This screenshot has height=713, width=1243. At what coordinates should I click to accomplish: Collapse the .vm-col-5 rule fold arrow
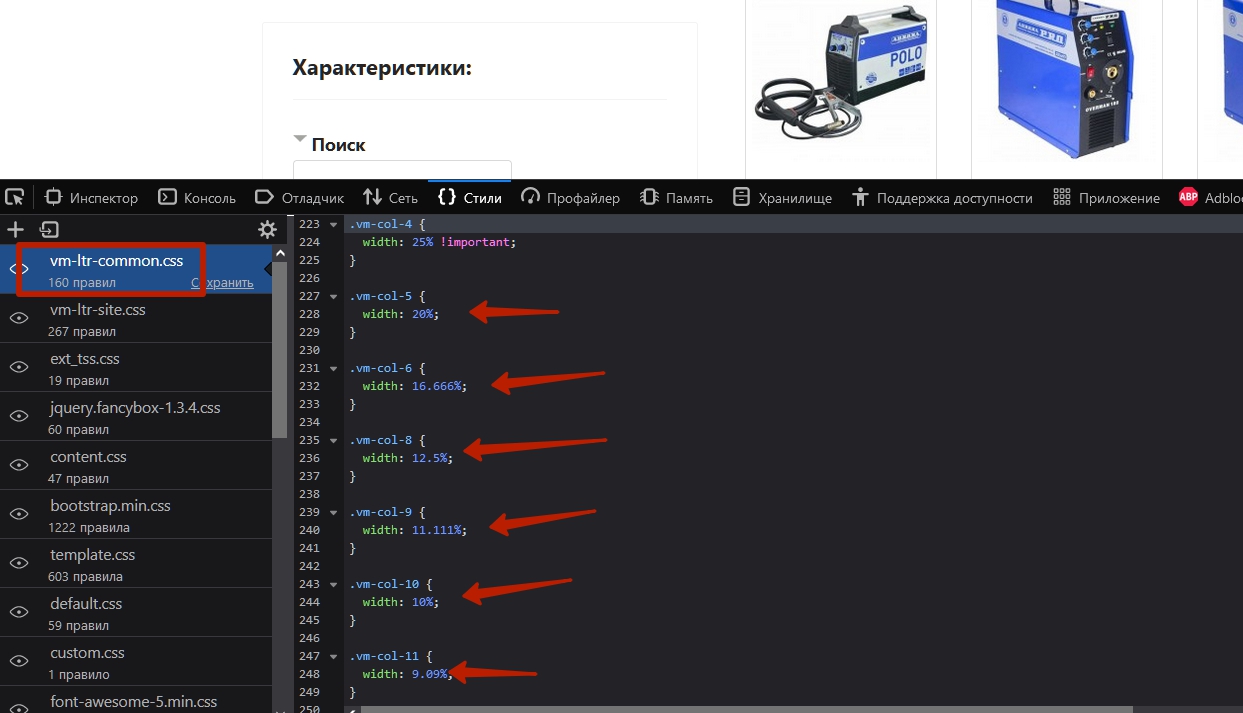click(333, 296)
